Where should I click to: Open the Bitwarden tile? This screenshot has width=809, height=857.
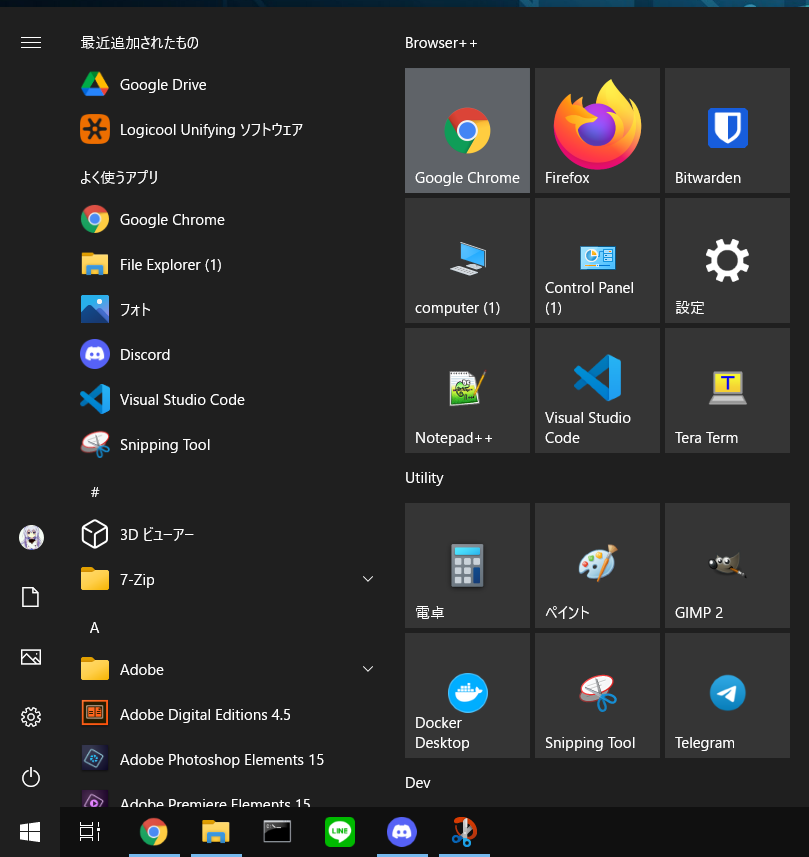727,130
